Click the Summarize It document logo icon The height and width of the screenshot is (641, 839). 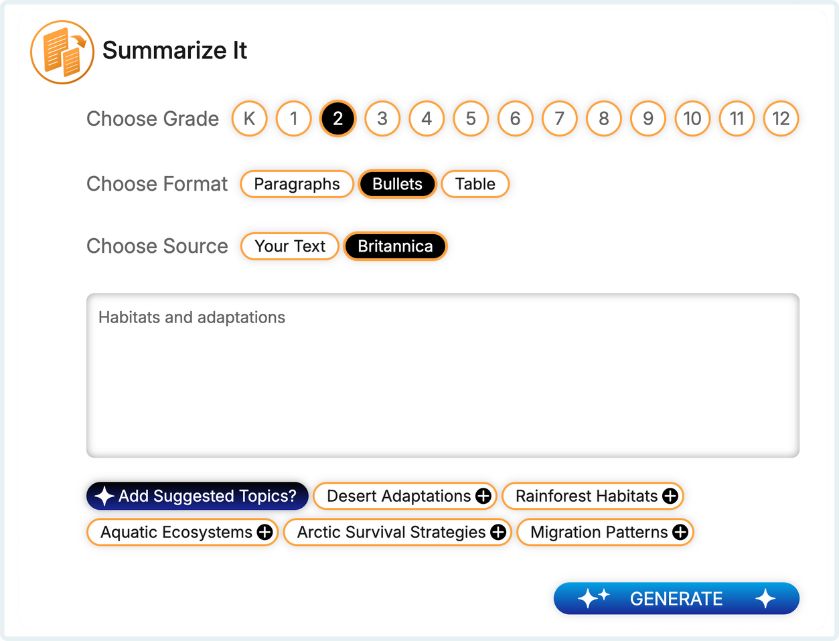(62, 51)
